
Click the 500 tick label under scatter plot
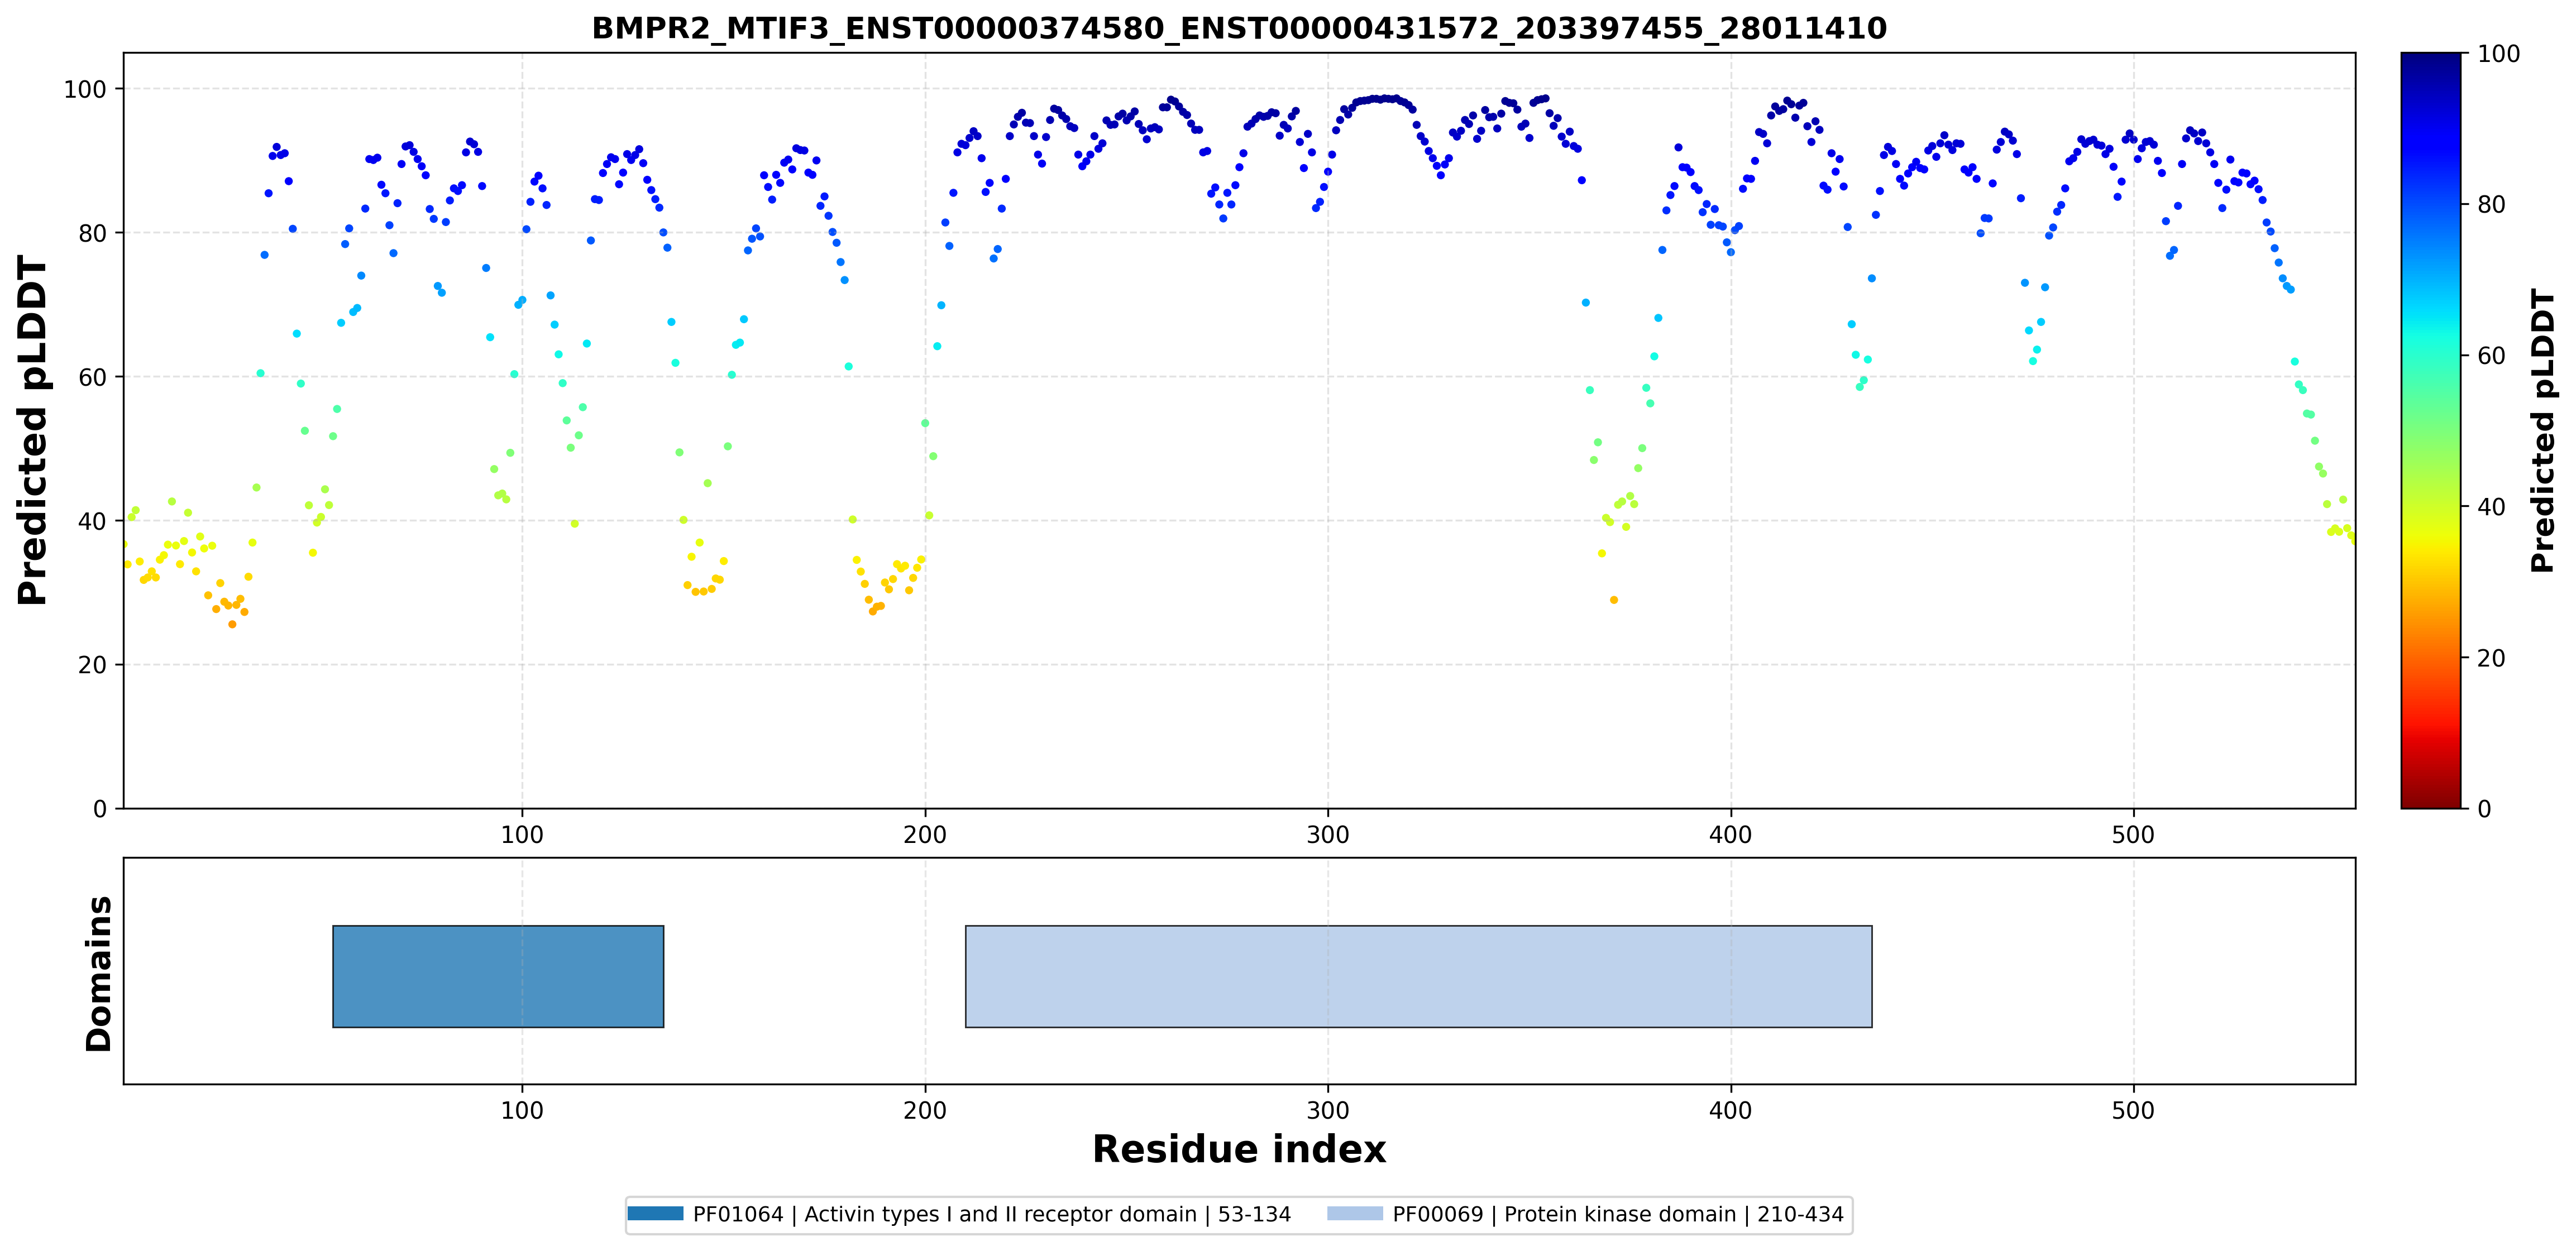(x=2133, y=834)
